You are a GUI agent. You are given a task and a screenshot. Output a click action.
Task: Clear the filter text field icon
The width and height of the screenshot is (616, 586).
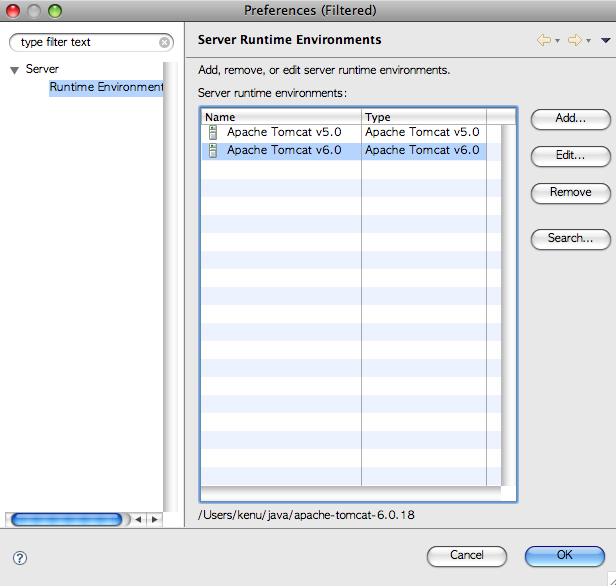pos(165,42)
